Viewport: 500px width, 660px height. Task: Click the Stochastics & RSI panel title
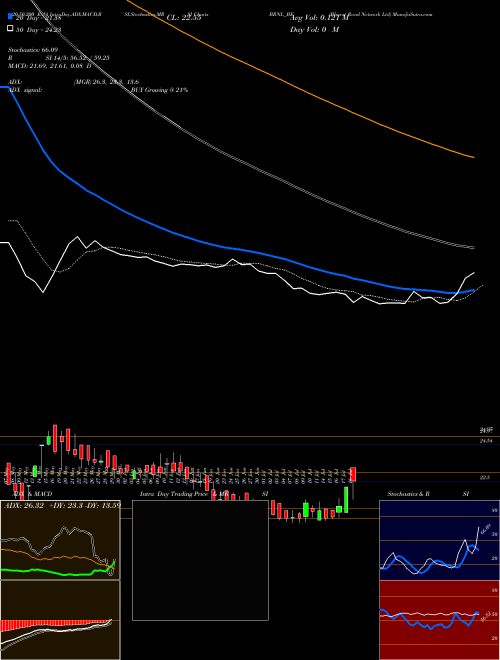tap(428, 494)
